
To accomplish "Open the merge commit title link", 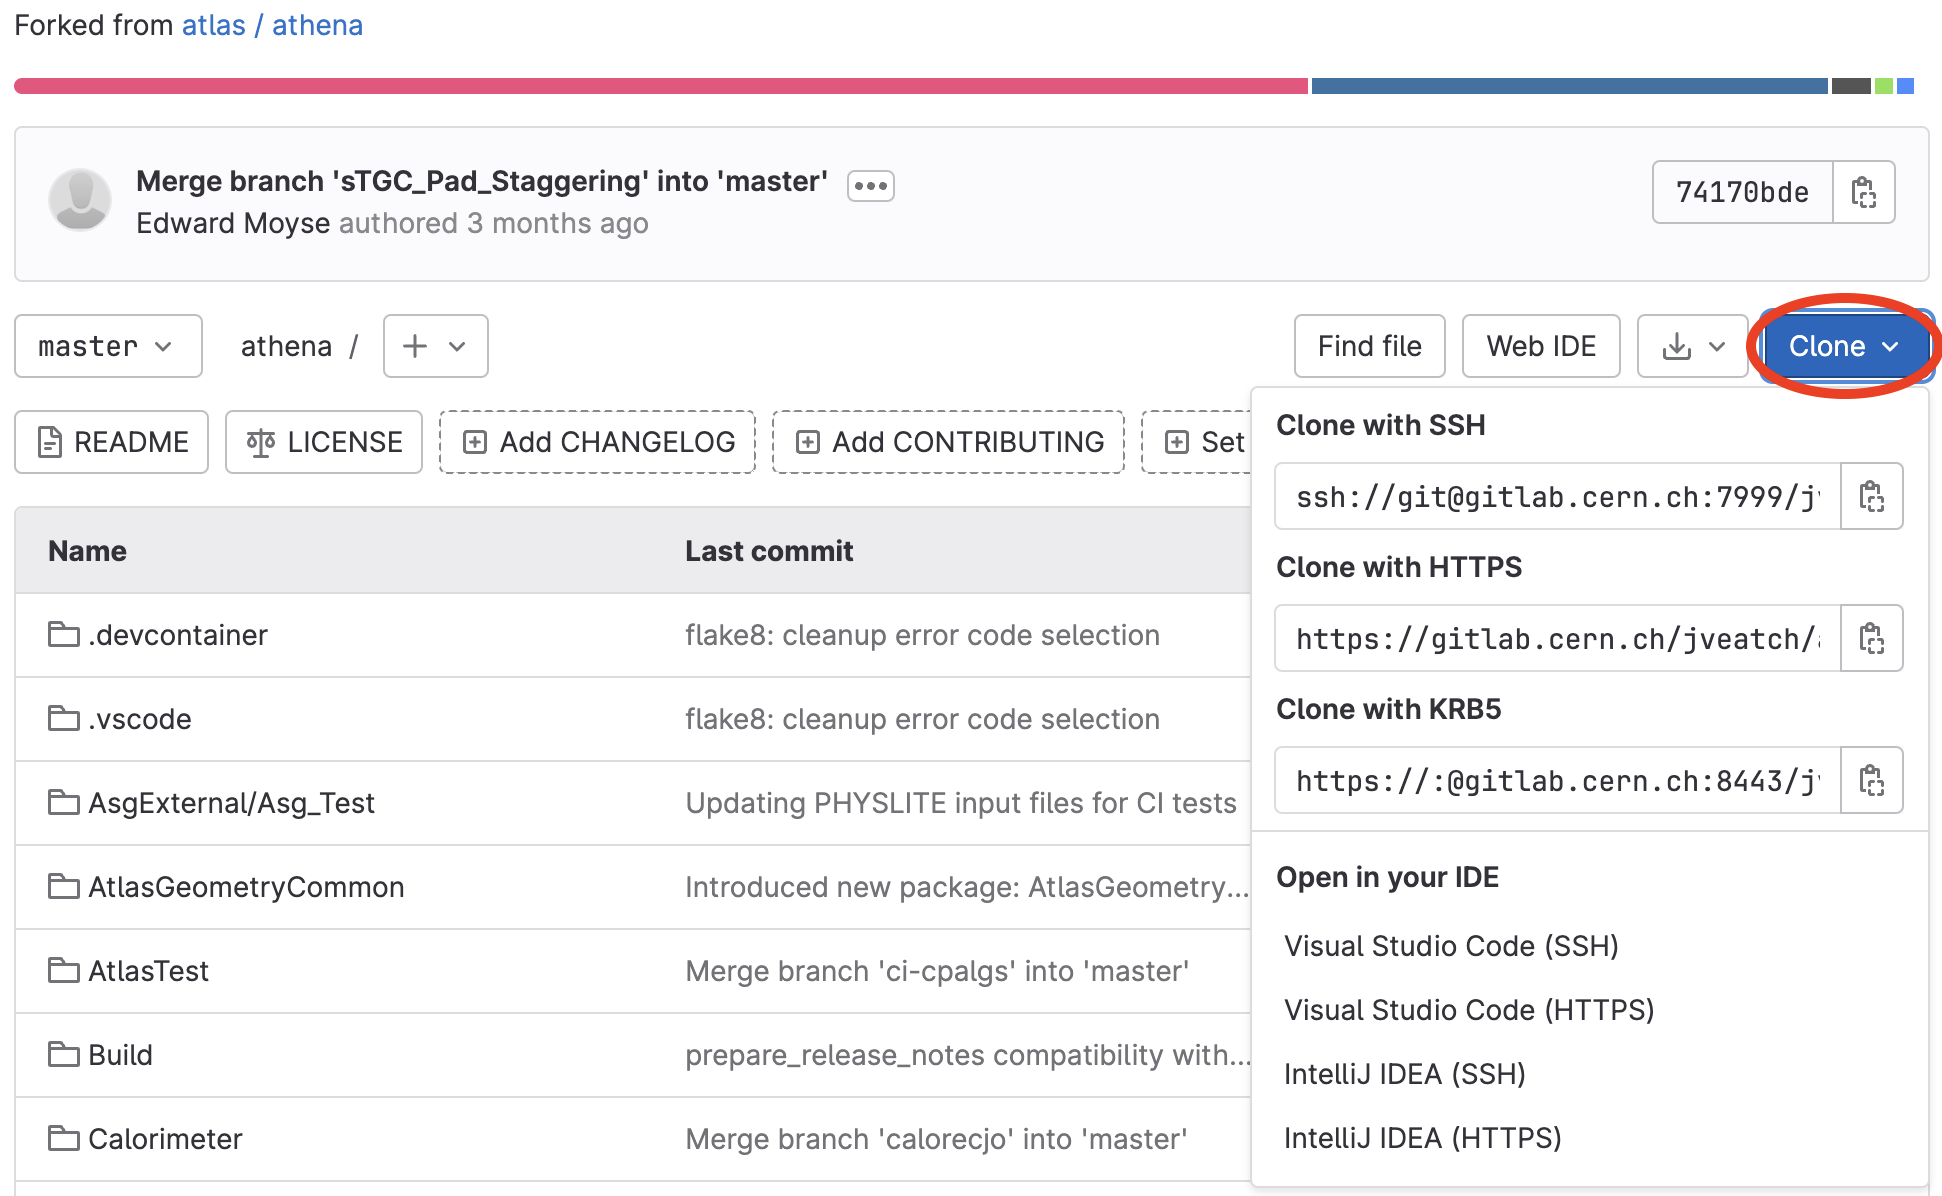I will [x=482, y=181].
